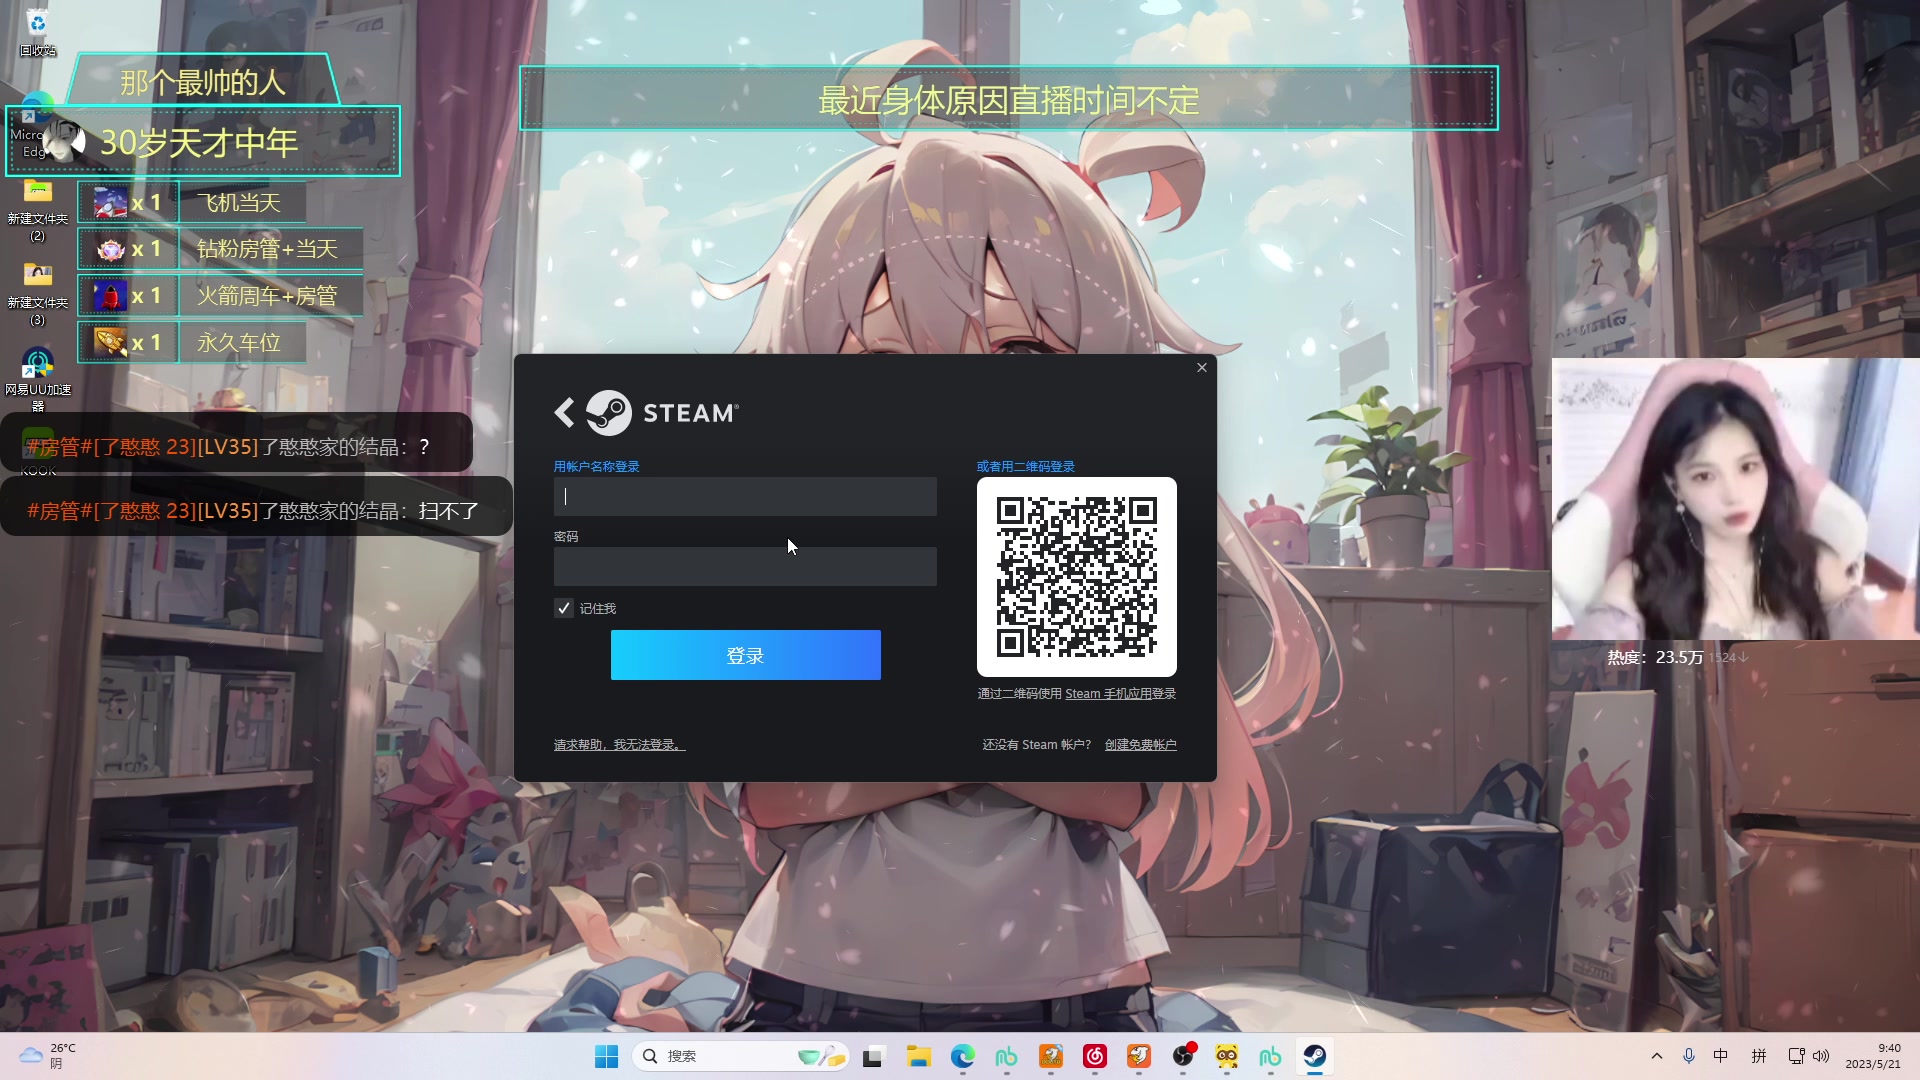Open the weather widget showing 26°C
1920x1080 pixels.
point(48,1056)
